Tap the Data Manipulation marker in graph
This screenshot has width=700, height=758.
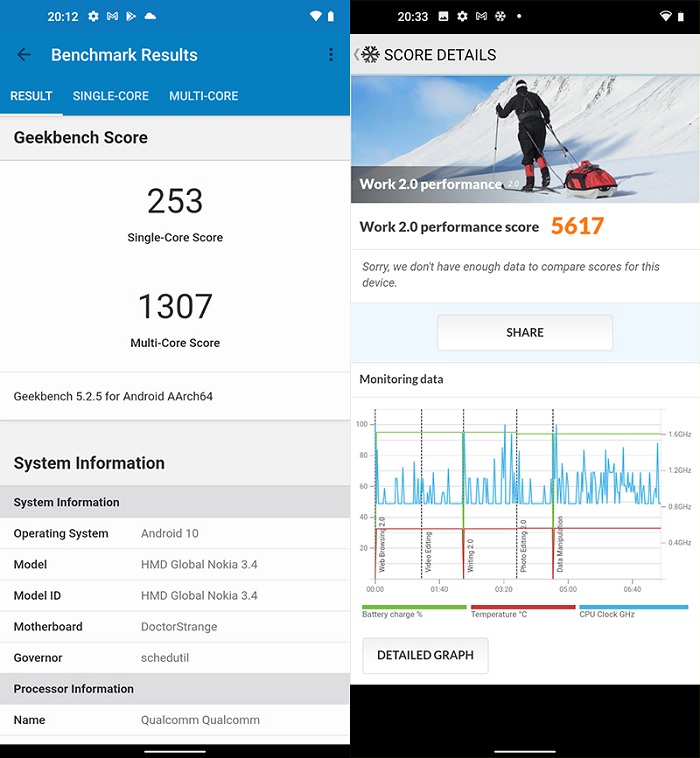pos(560,544)
